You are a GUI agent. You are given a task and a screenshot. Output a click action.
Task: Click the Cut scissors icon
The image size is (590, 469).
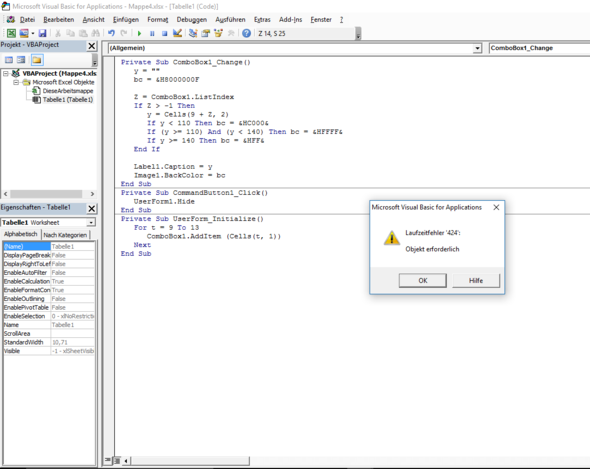[58, 33]
